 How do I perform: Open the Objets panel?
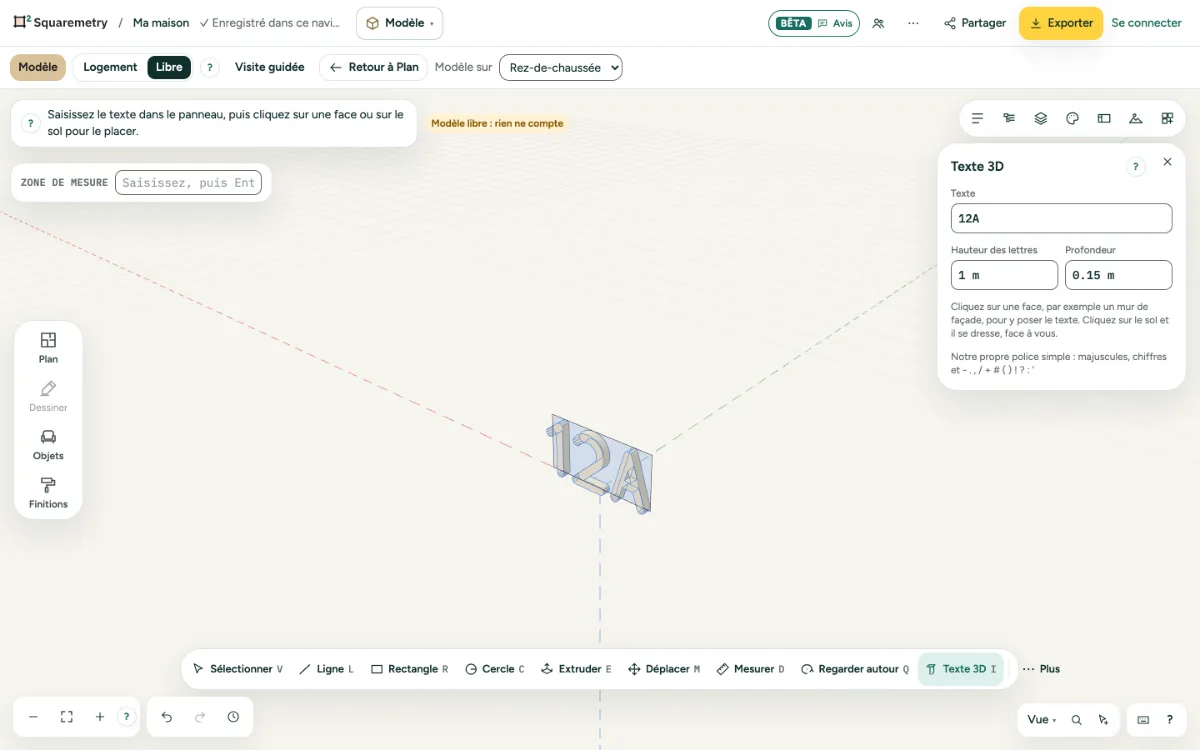[x=48, y=445]
